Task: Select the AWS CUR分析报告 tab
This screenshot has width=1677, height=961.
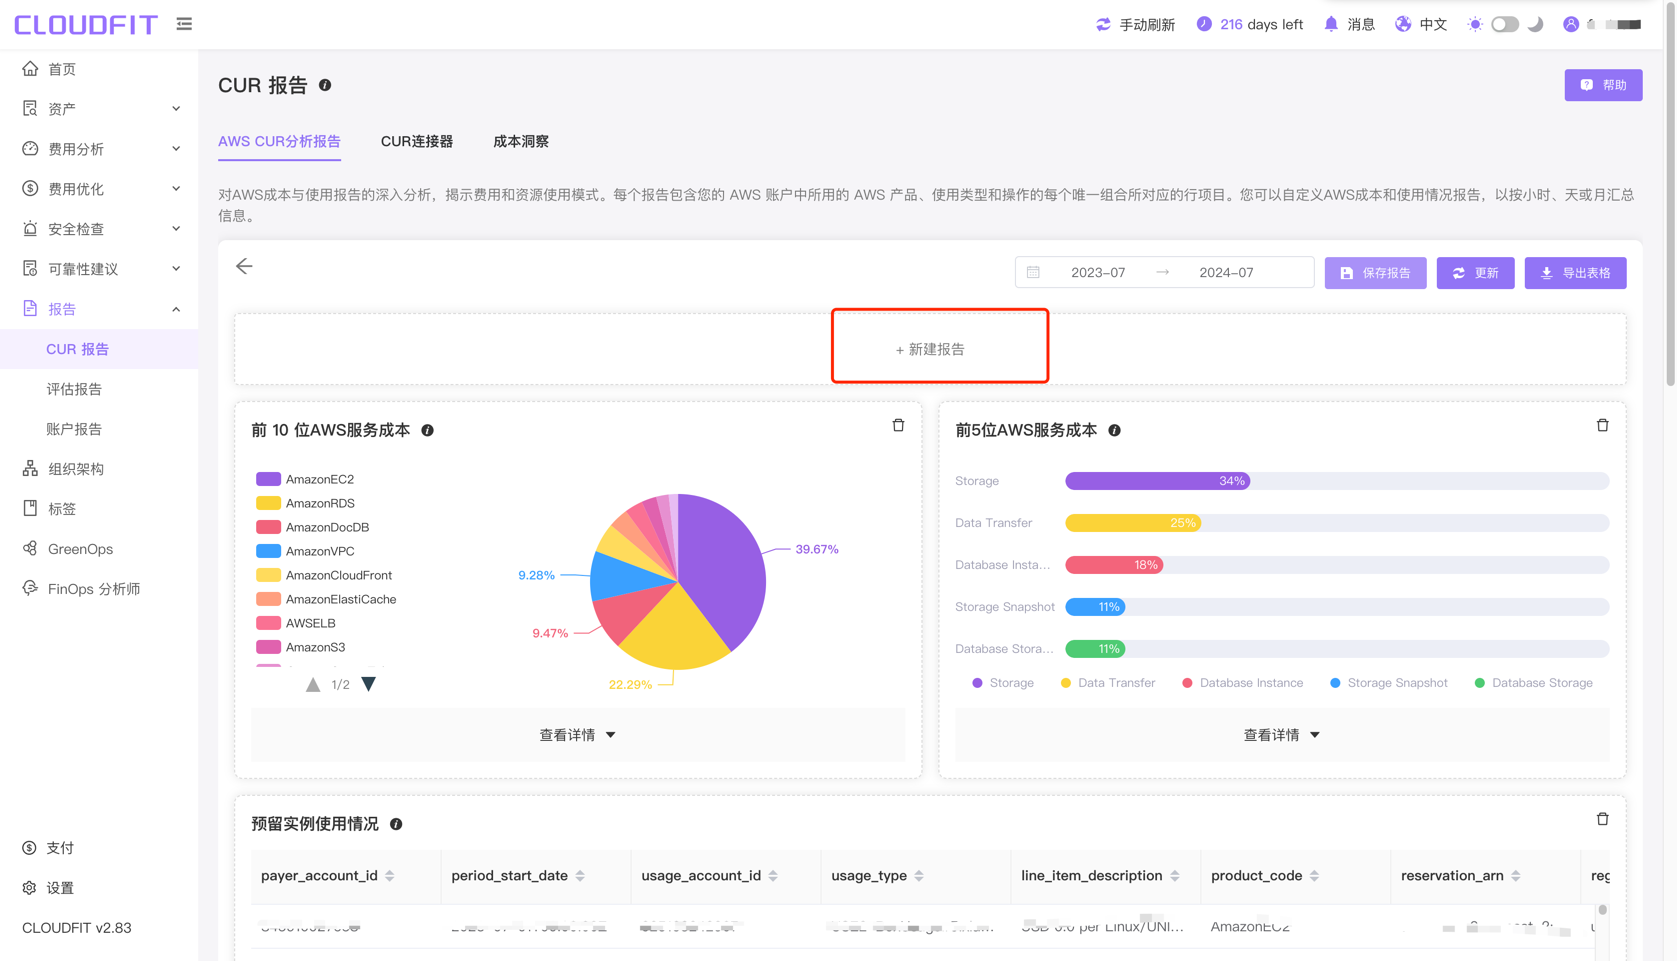Action: (279, 141)
